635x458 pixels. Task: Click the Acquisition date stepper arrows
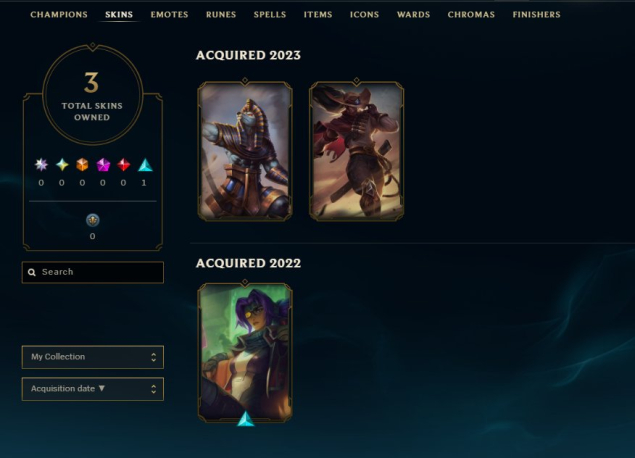point(153,389)
